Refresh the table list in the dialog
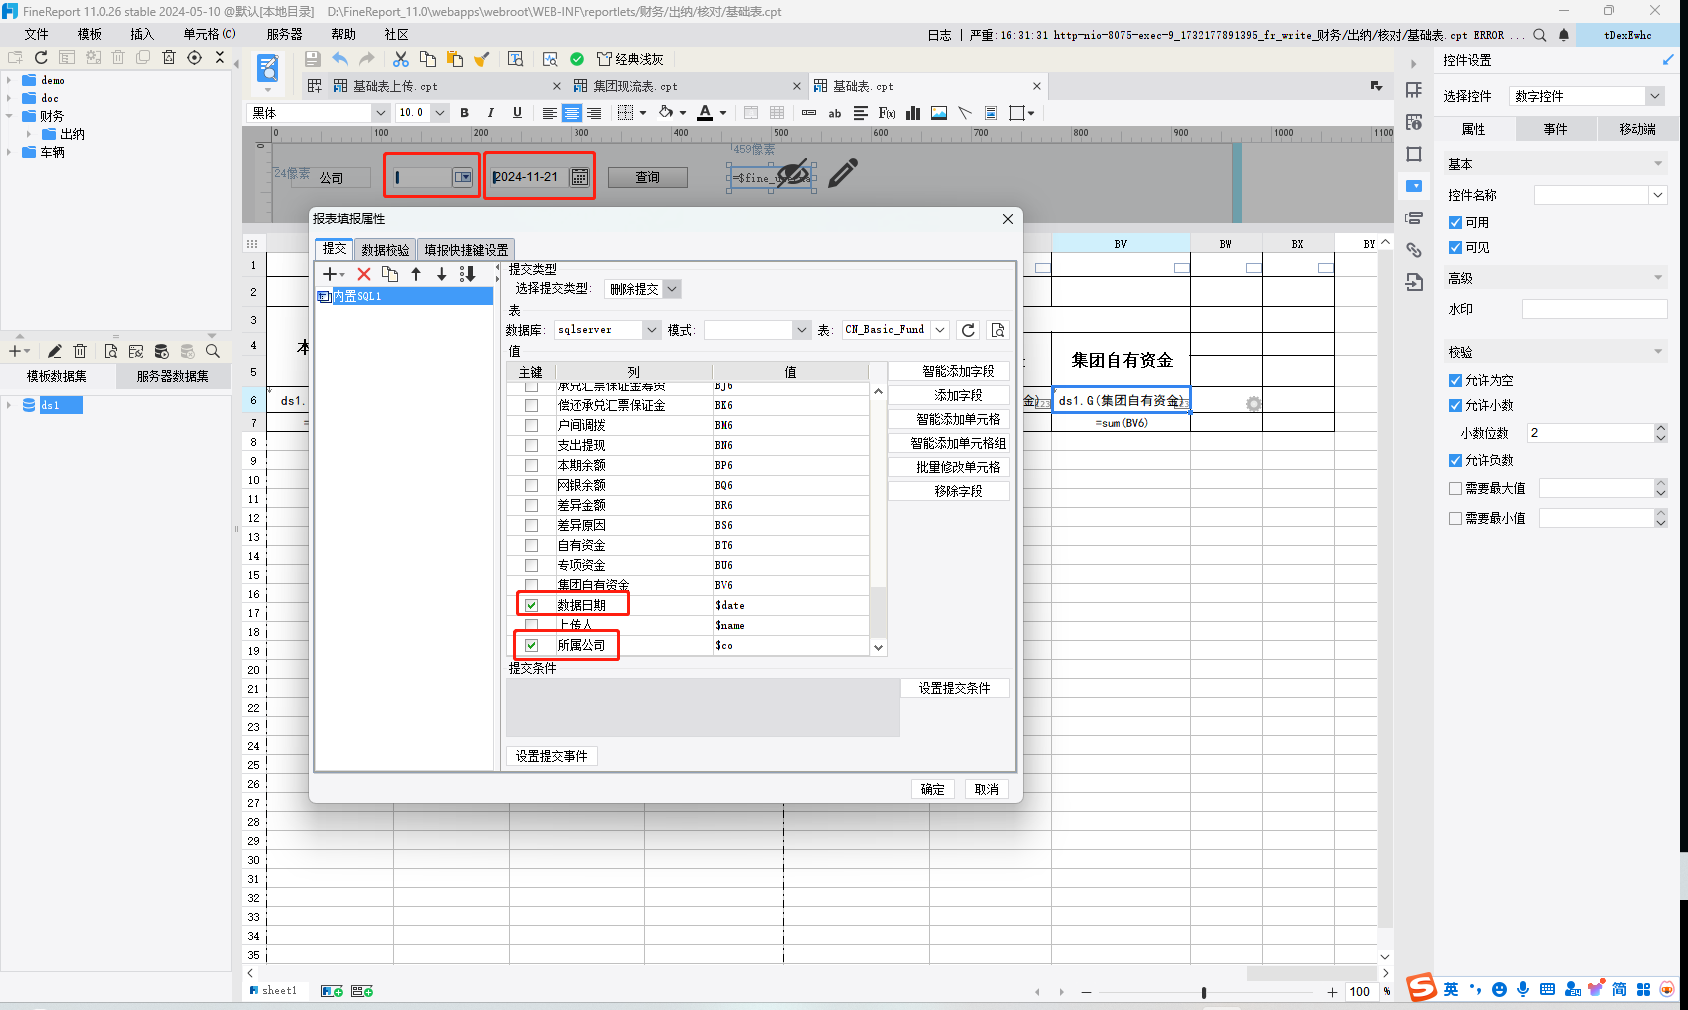Viewport: 1688px width, 1010px height. pos(968,330)
